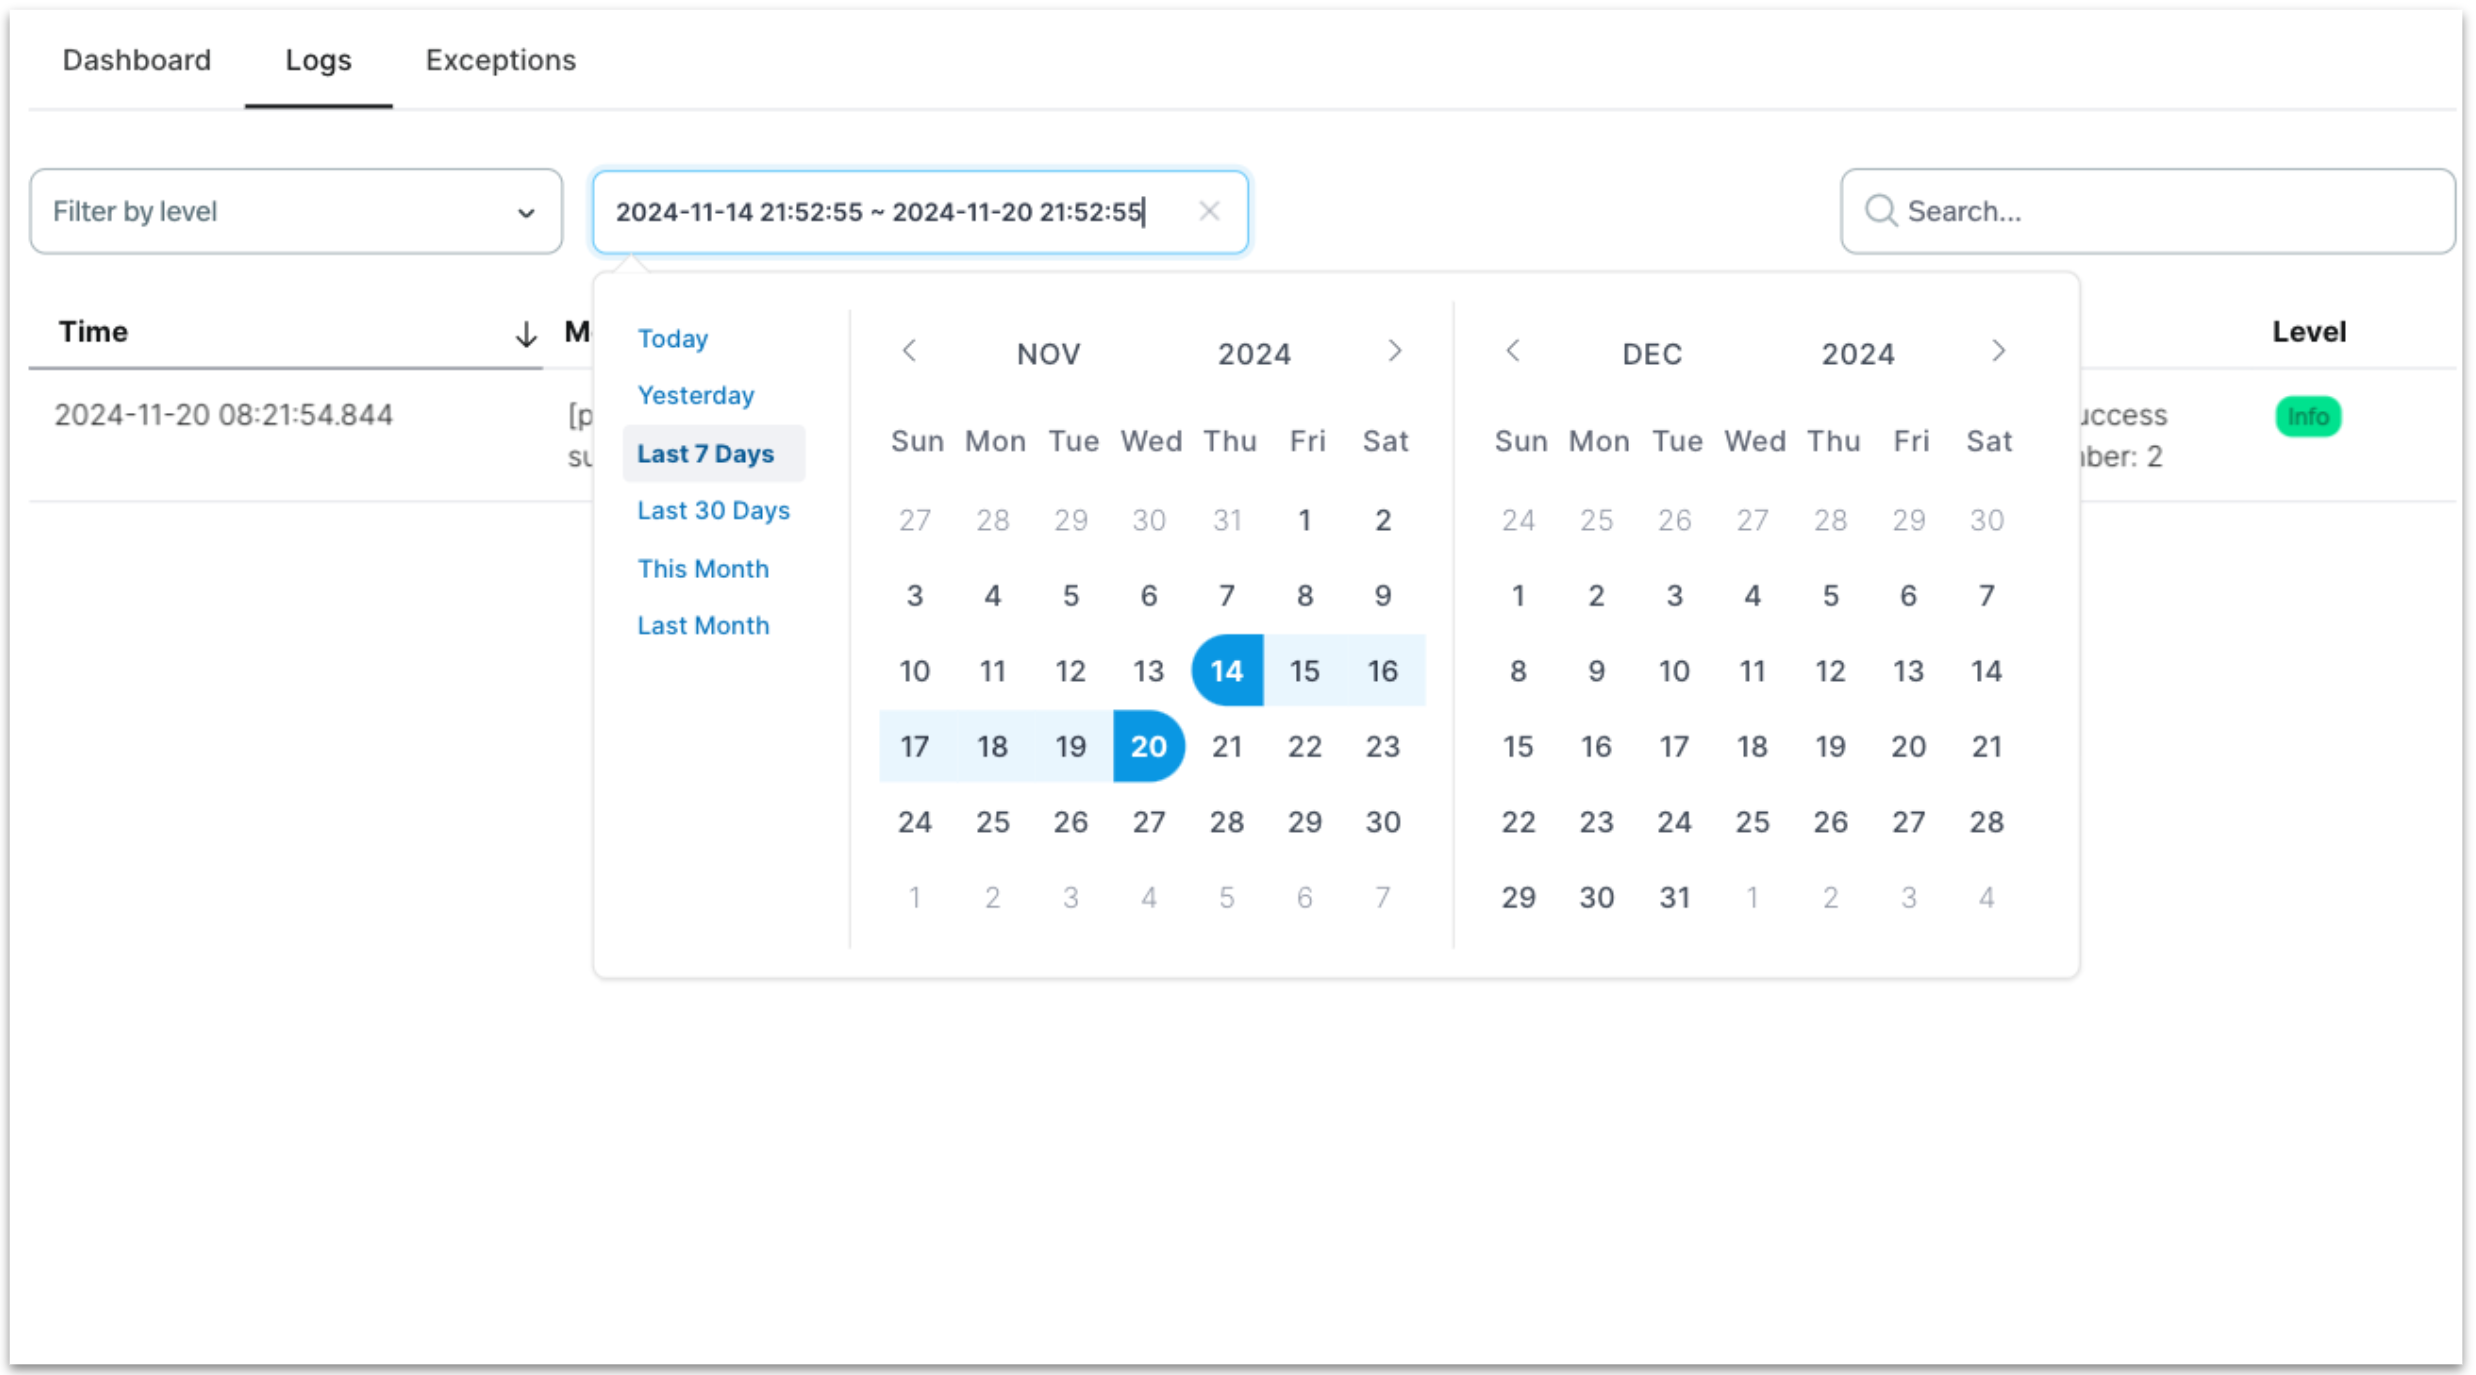Click December 25 in the calendar
This screenshot has width=2476, height=1375.
pos(1752,821)
